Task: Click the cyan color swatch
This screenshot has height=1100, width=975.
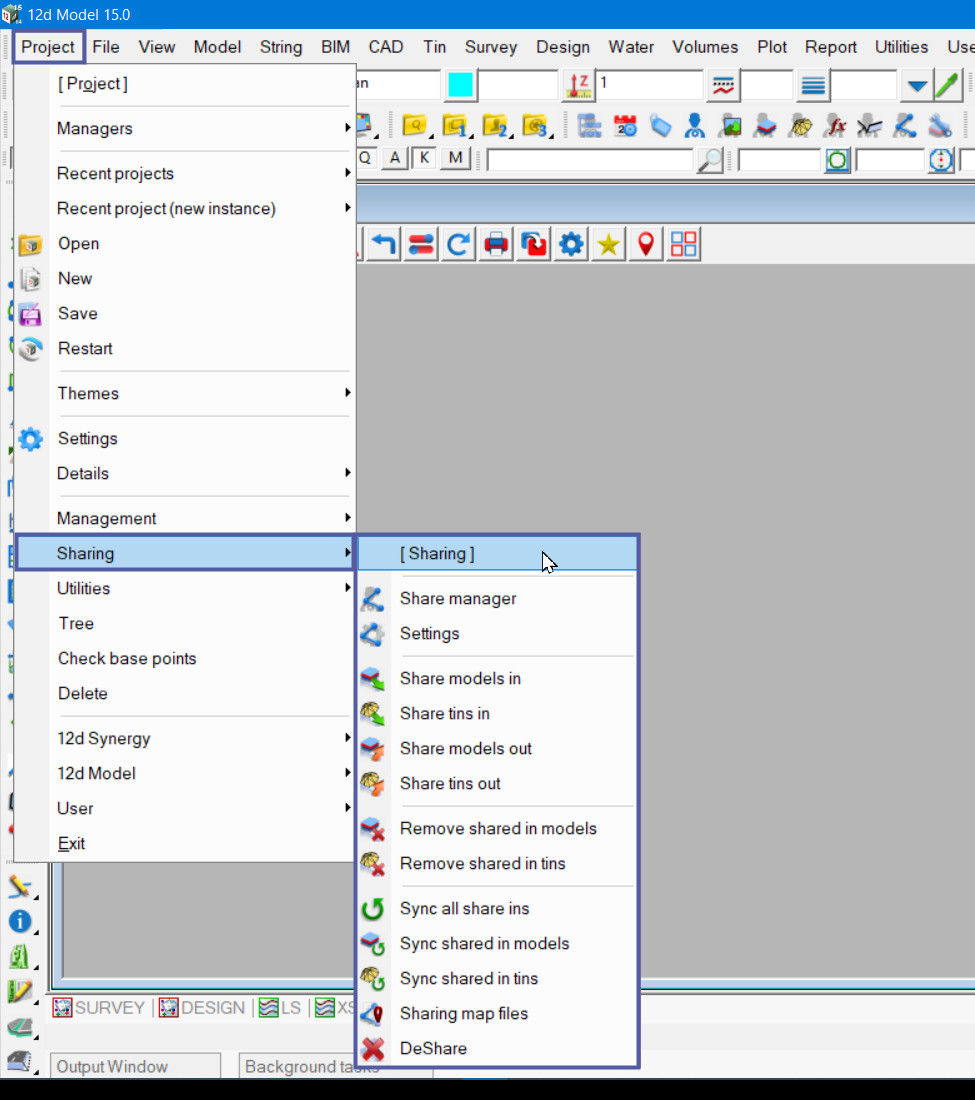Action: tap(460, 85)
